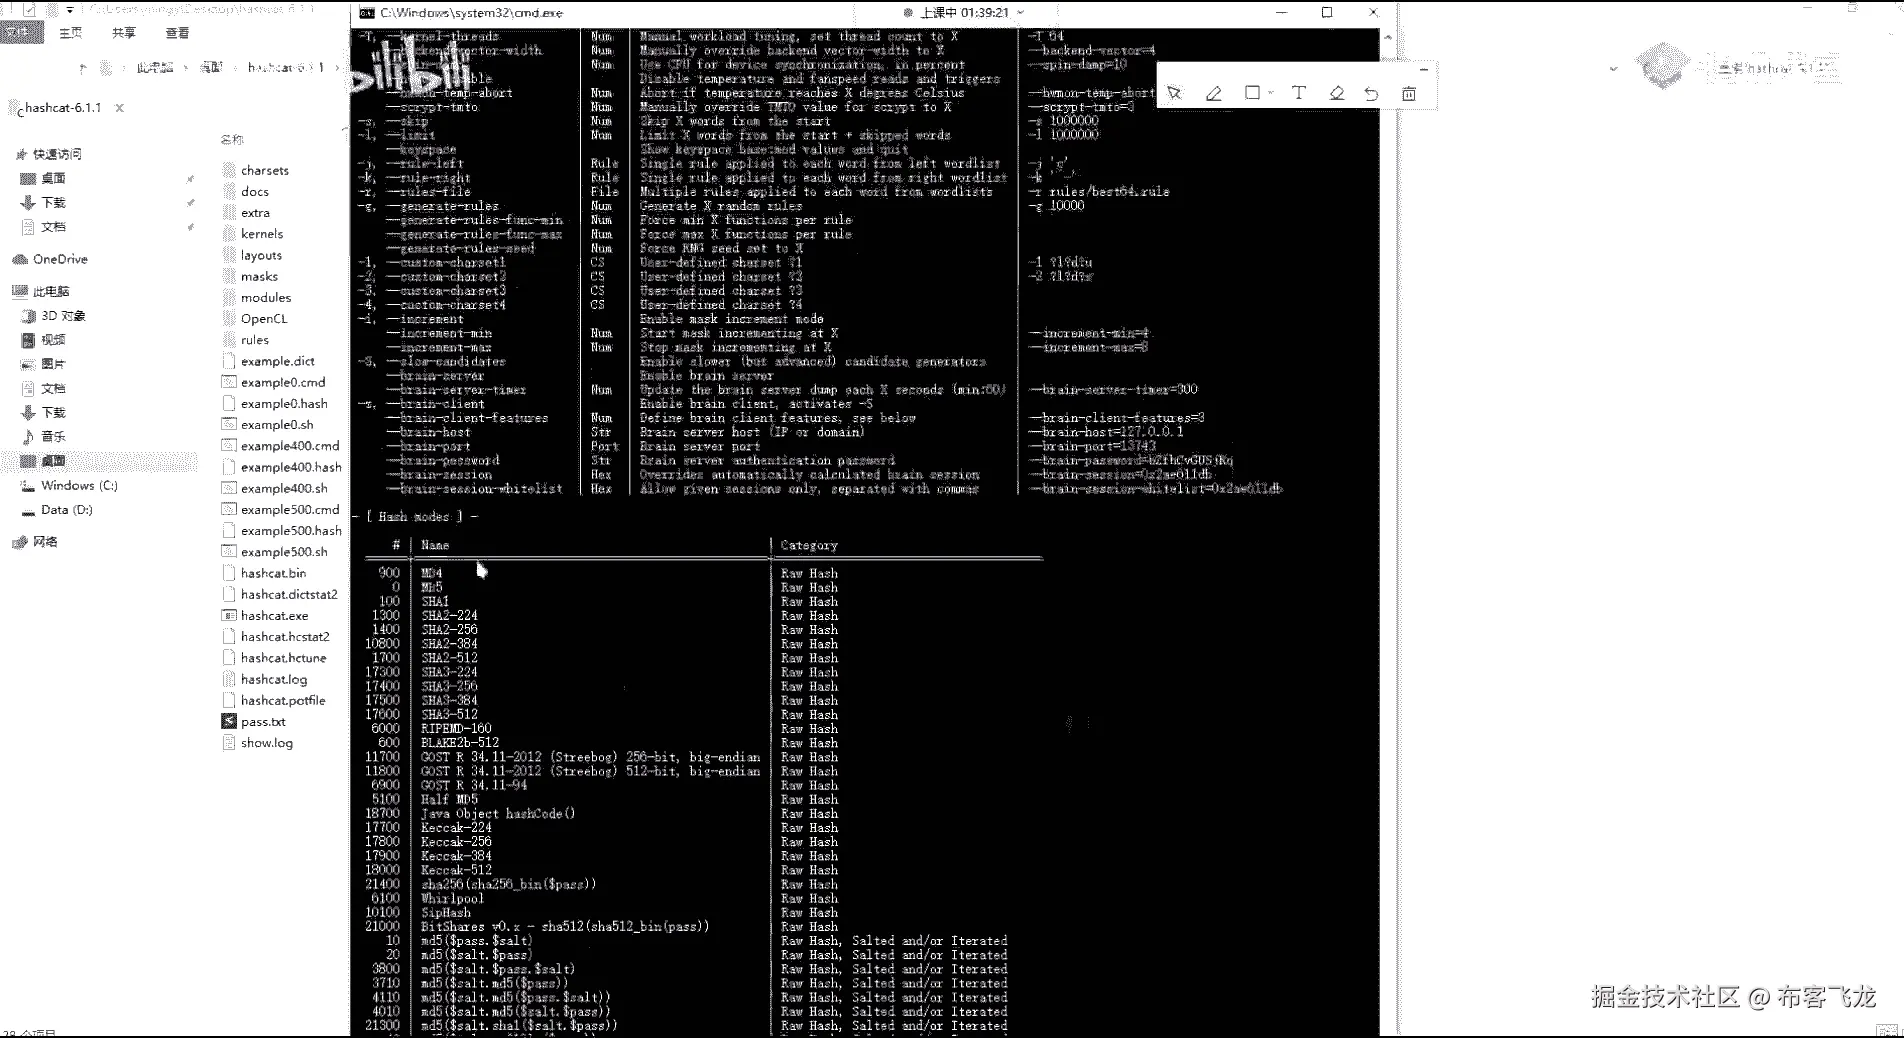Switch to the 共享 ribbon tab

click(124, 33)
